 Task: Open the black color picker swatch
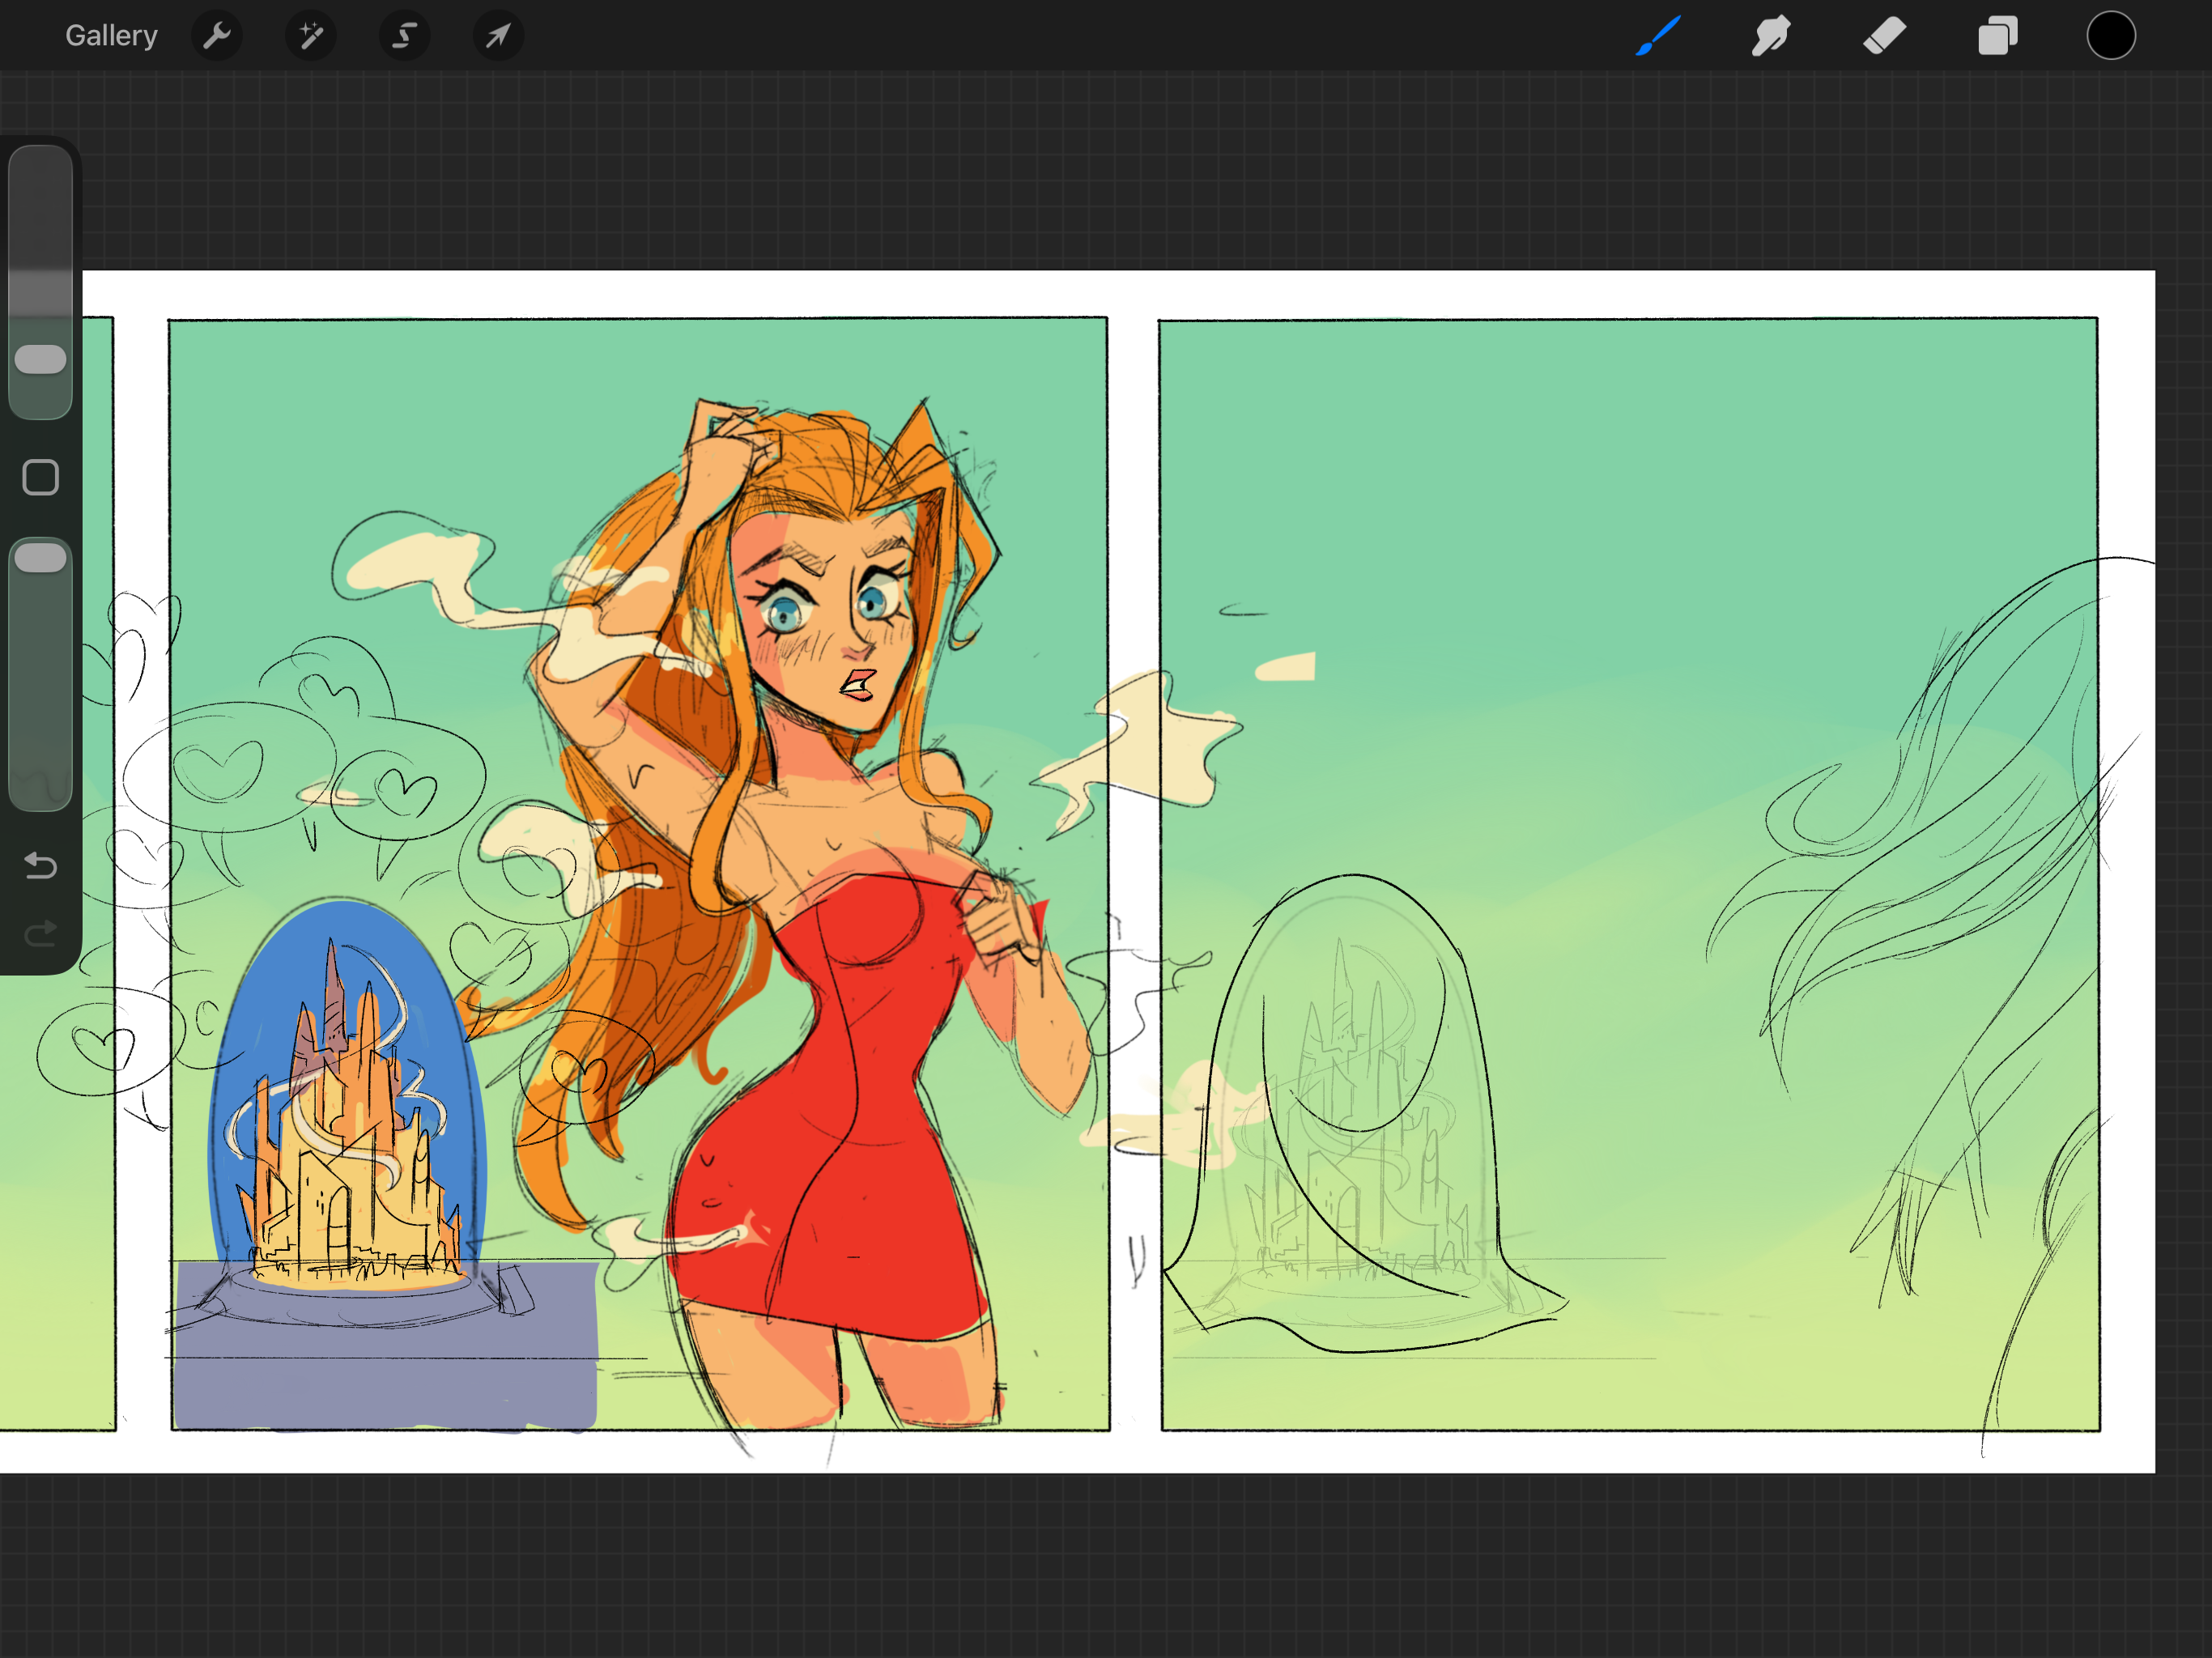[2110, 36]
